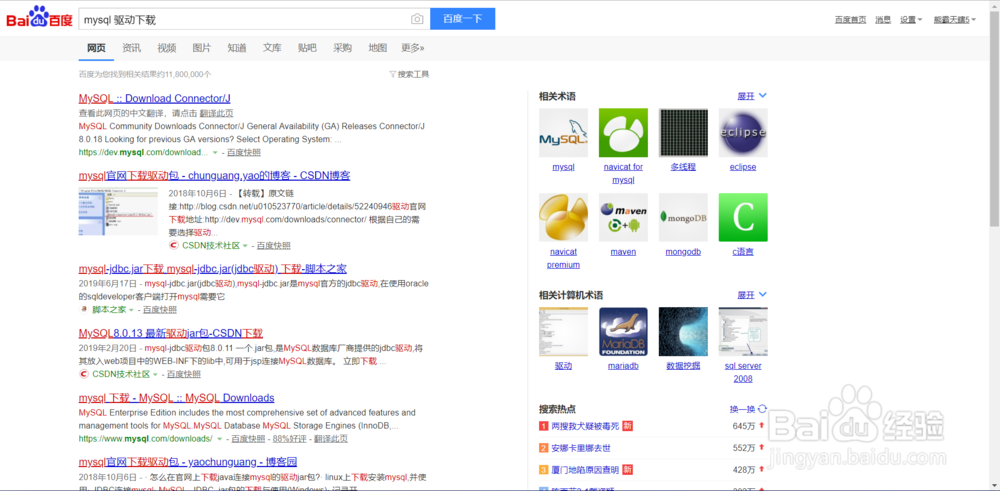
Task: Click CSDN icon under MySQL8.0.13 result
Action: click(x=84, y=374)
